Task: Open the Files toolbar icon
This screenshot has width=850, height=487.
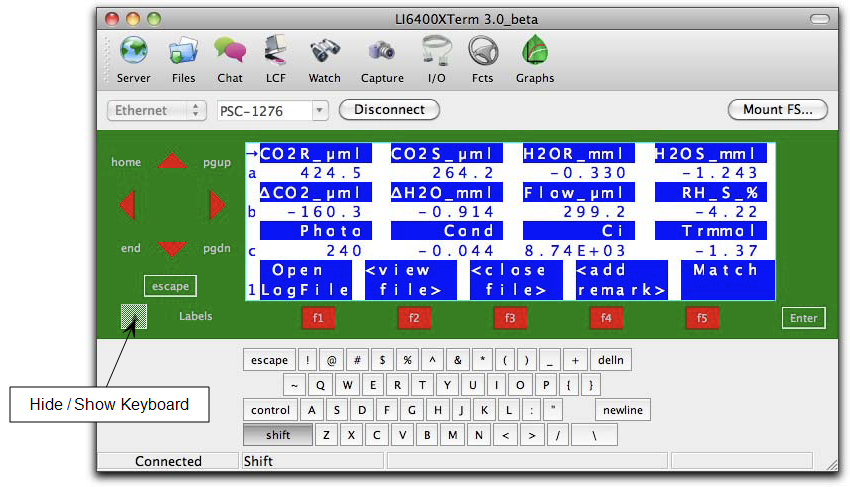Action: pyautogui.click(x=183, y=59)
